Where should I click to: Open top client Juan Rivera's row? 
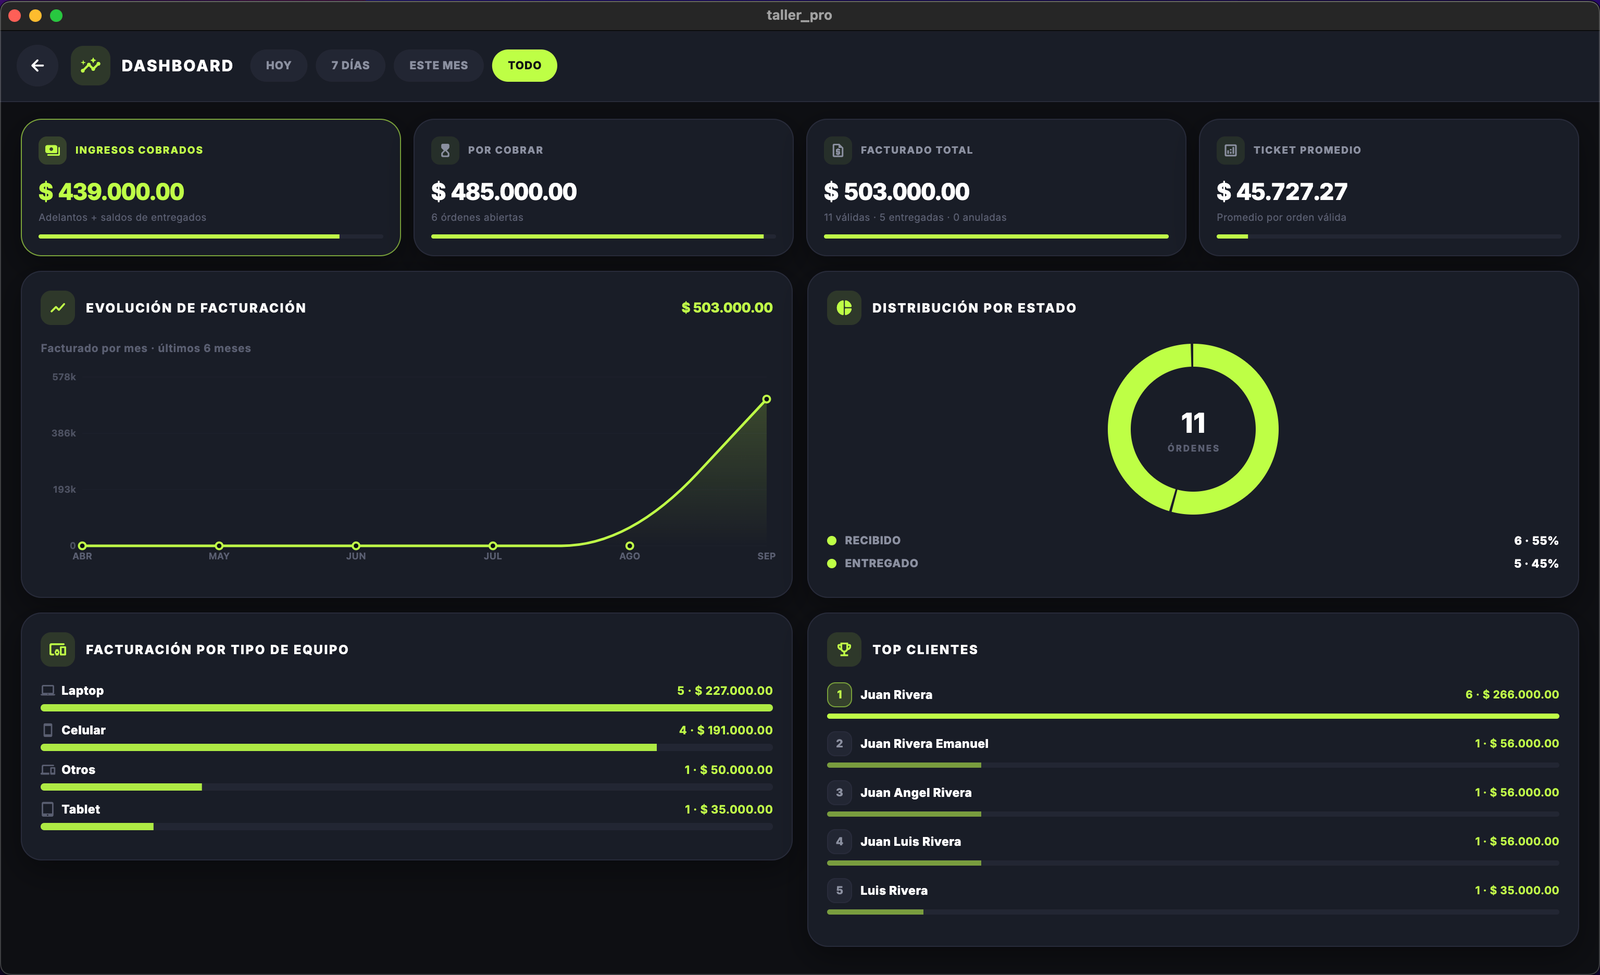(1193, 702)
